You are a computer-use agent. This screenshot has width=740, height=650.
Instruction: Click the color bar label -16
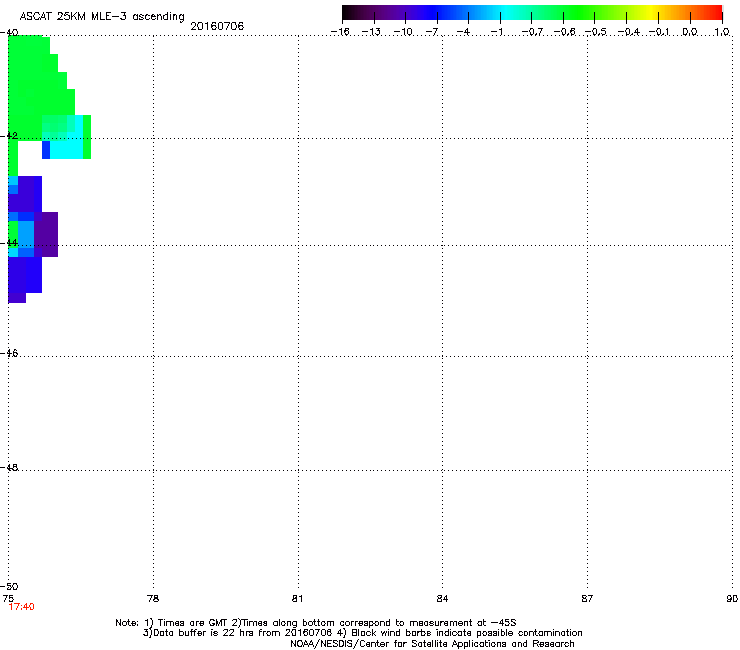tap(340, 32)
